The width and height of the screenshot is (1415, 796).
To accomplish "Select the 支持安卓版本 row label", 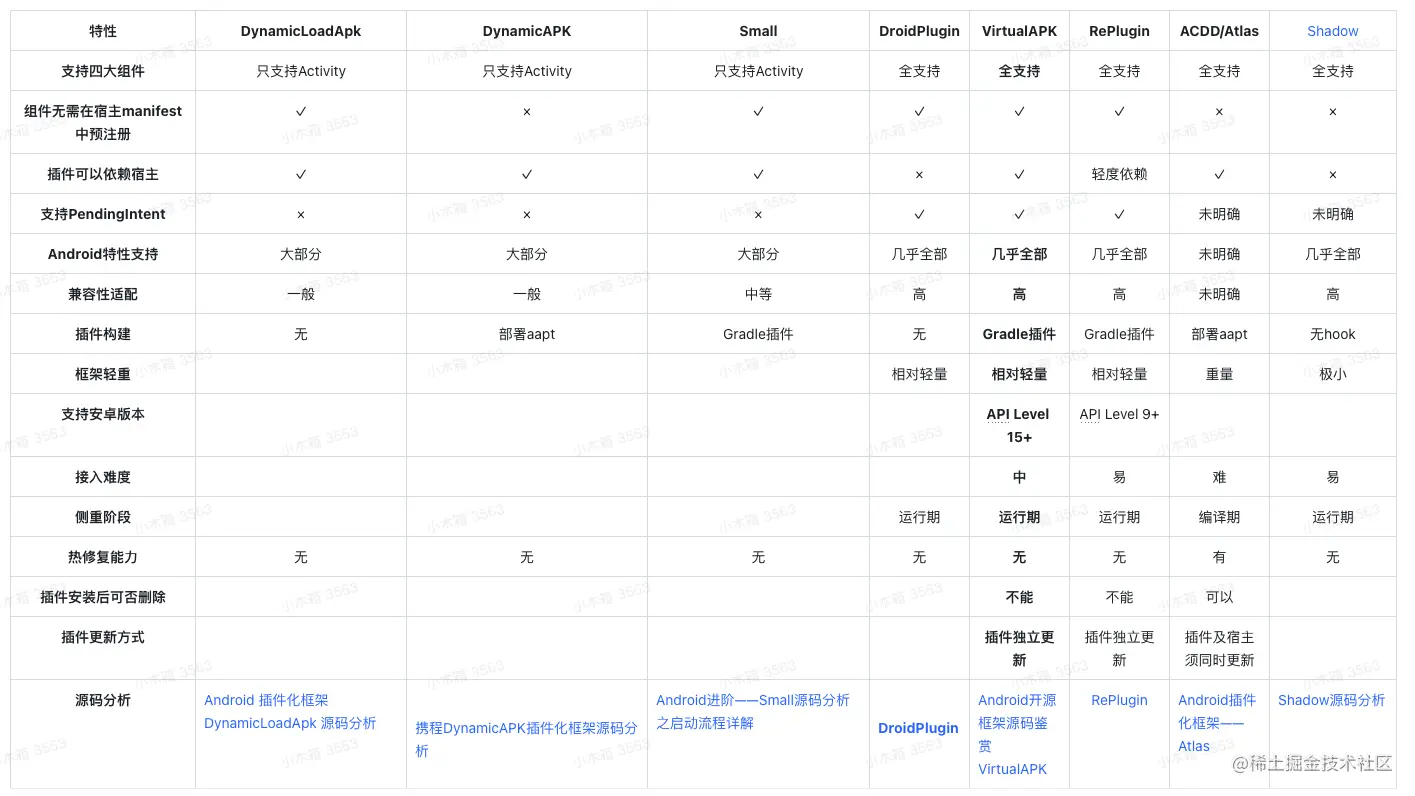I will [103, 414].
